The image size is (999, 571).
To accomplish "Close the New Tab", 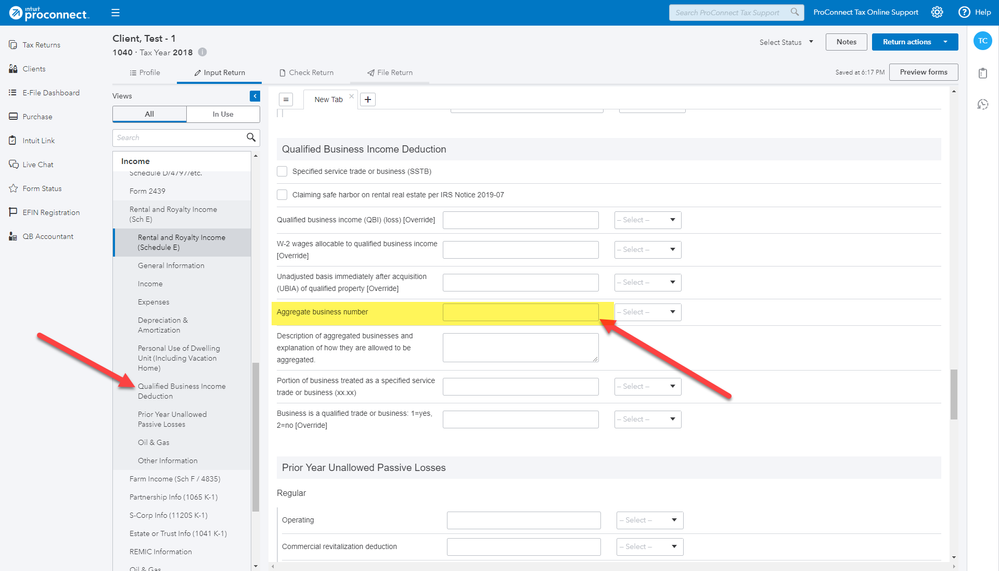I will click(351, 96).
